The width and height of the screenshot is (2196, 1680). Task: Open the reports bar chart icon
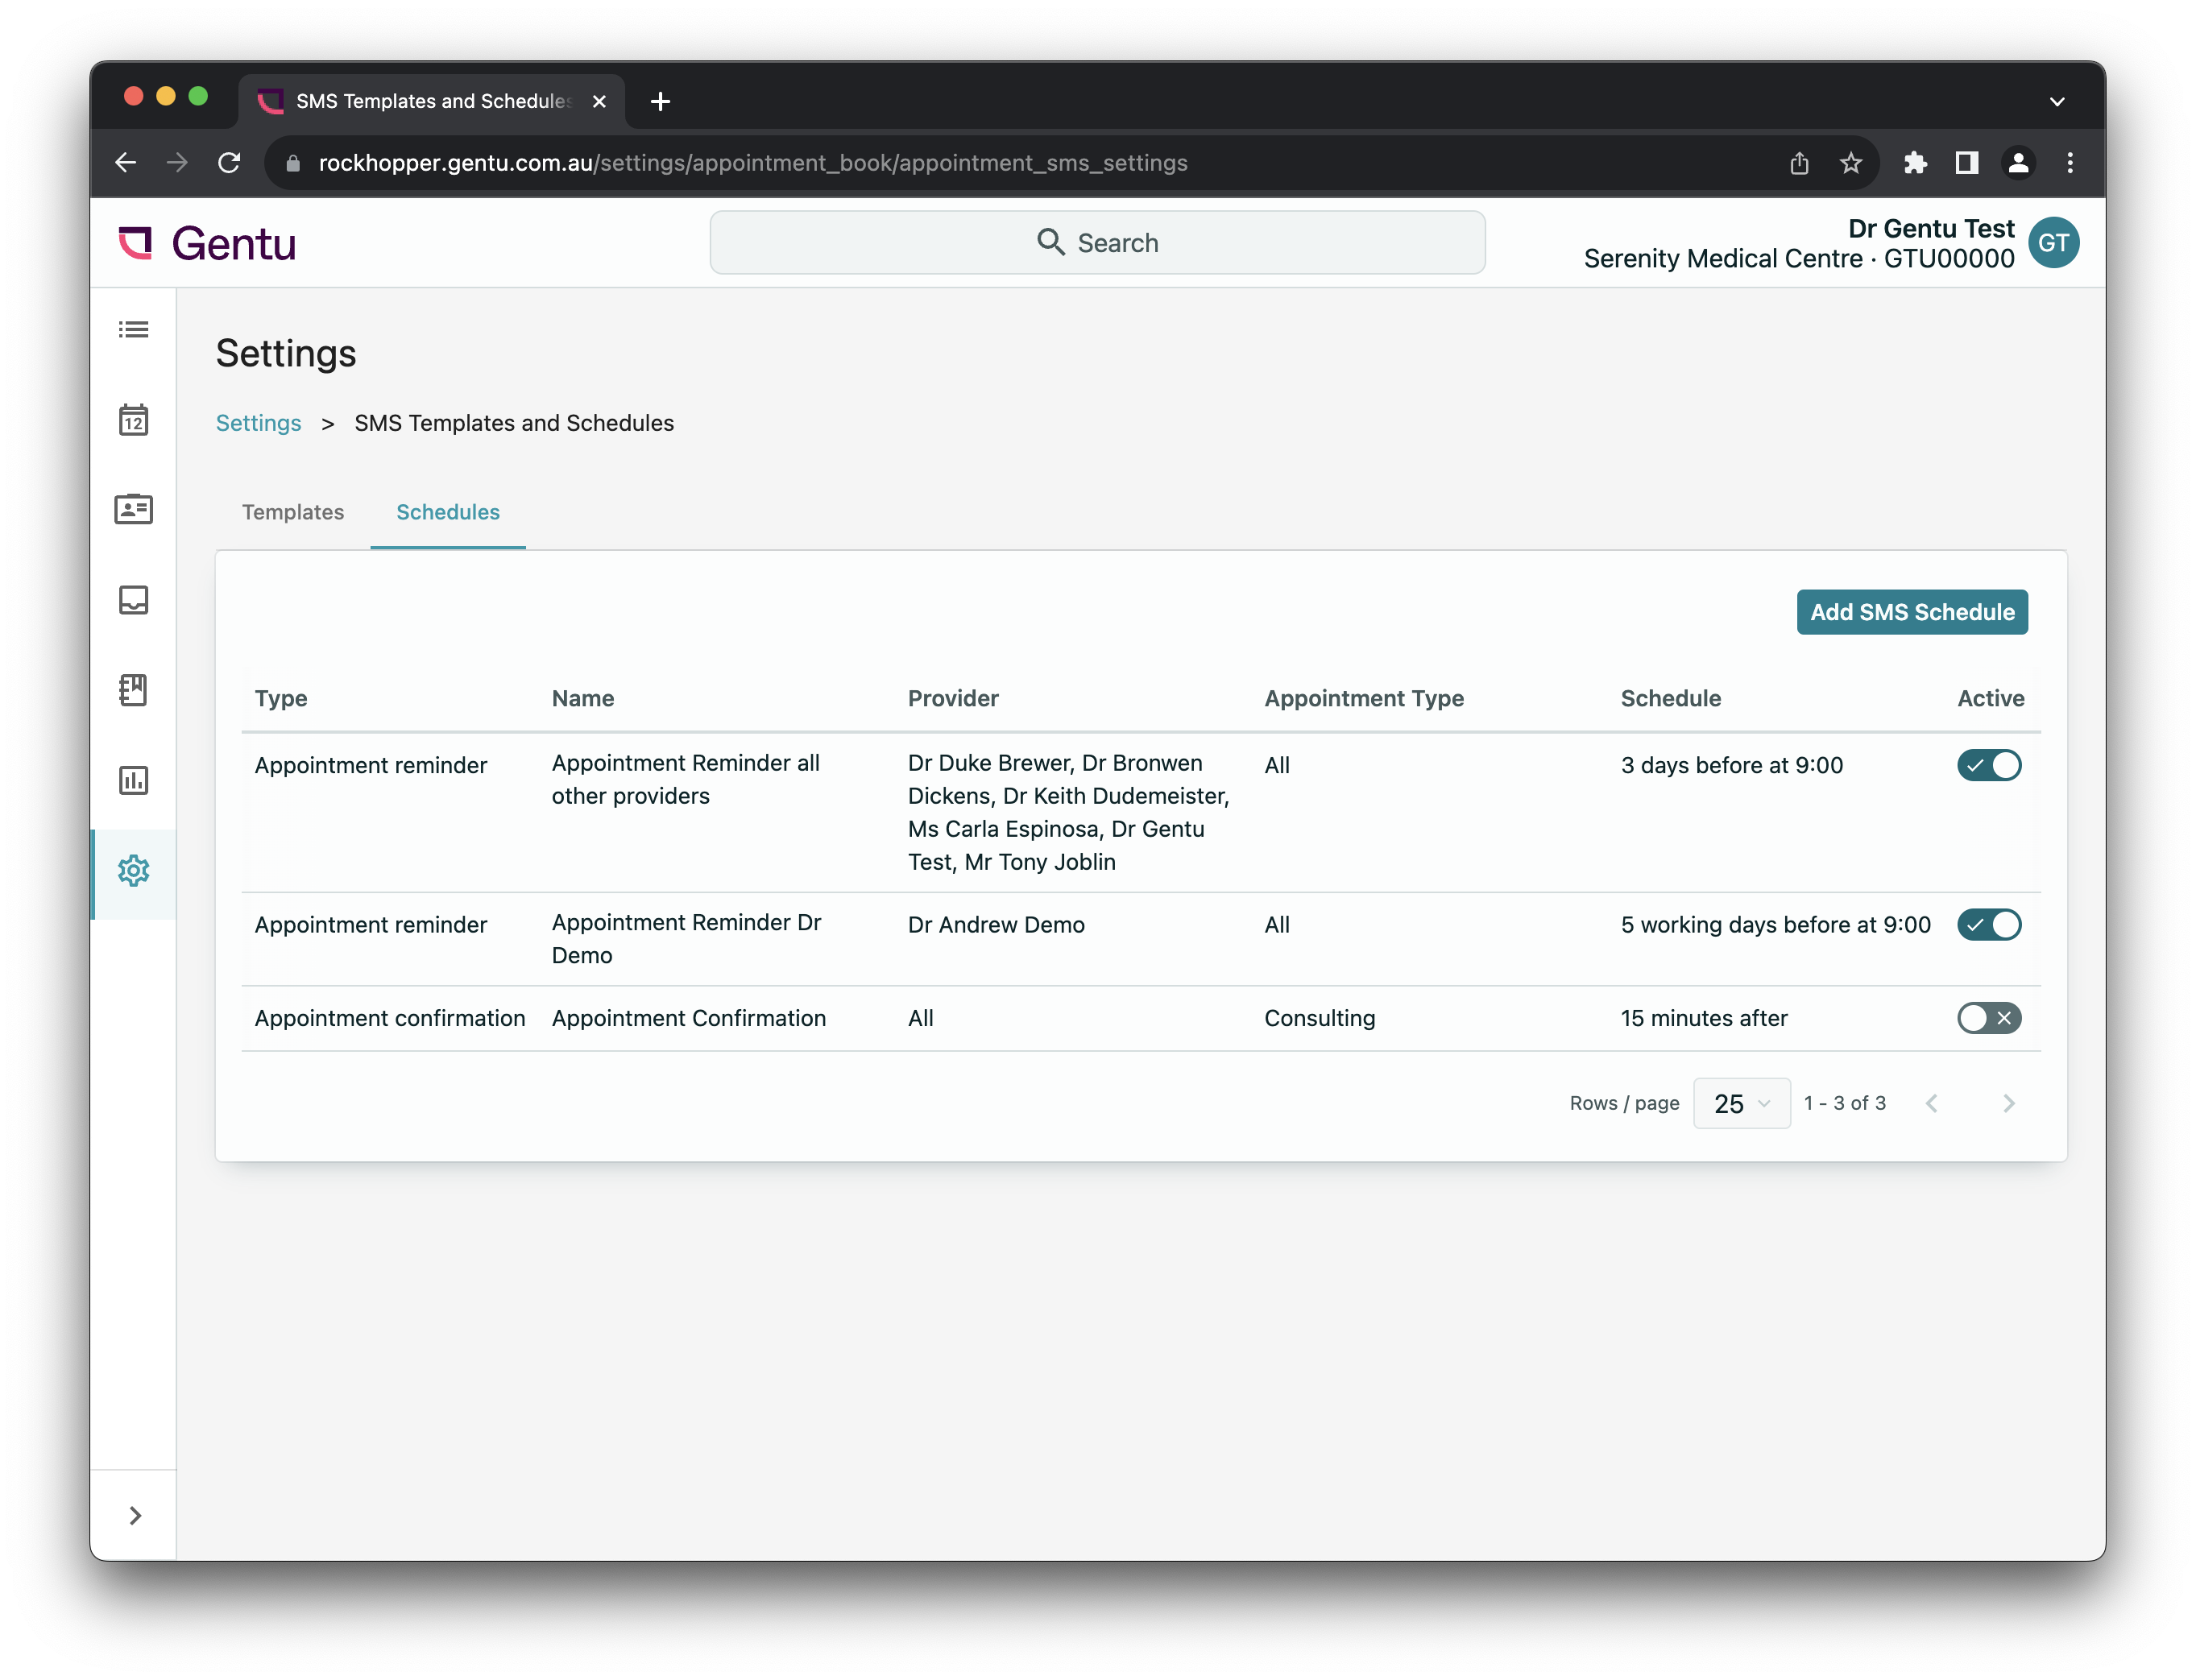click(x=133, y=780)
